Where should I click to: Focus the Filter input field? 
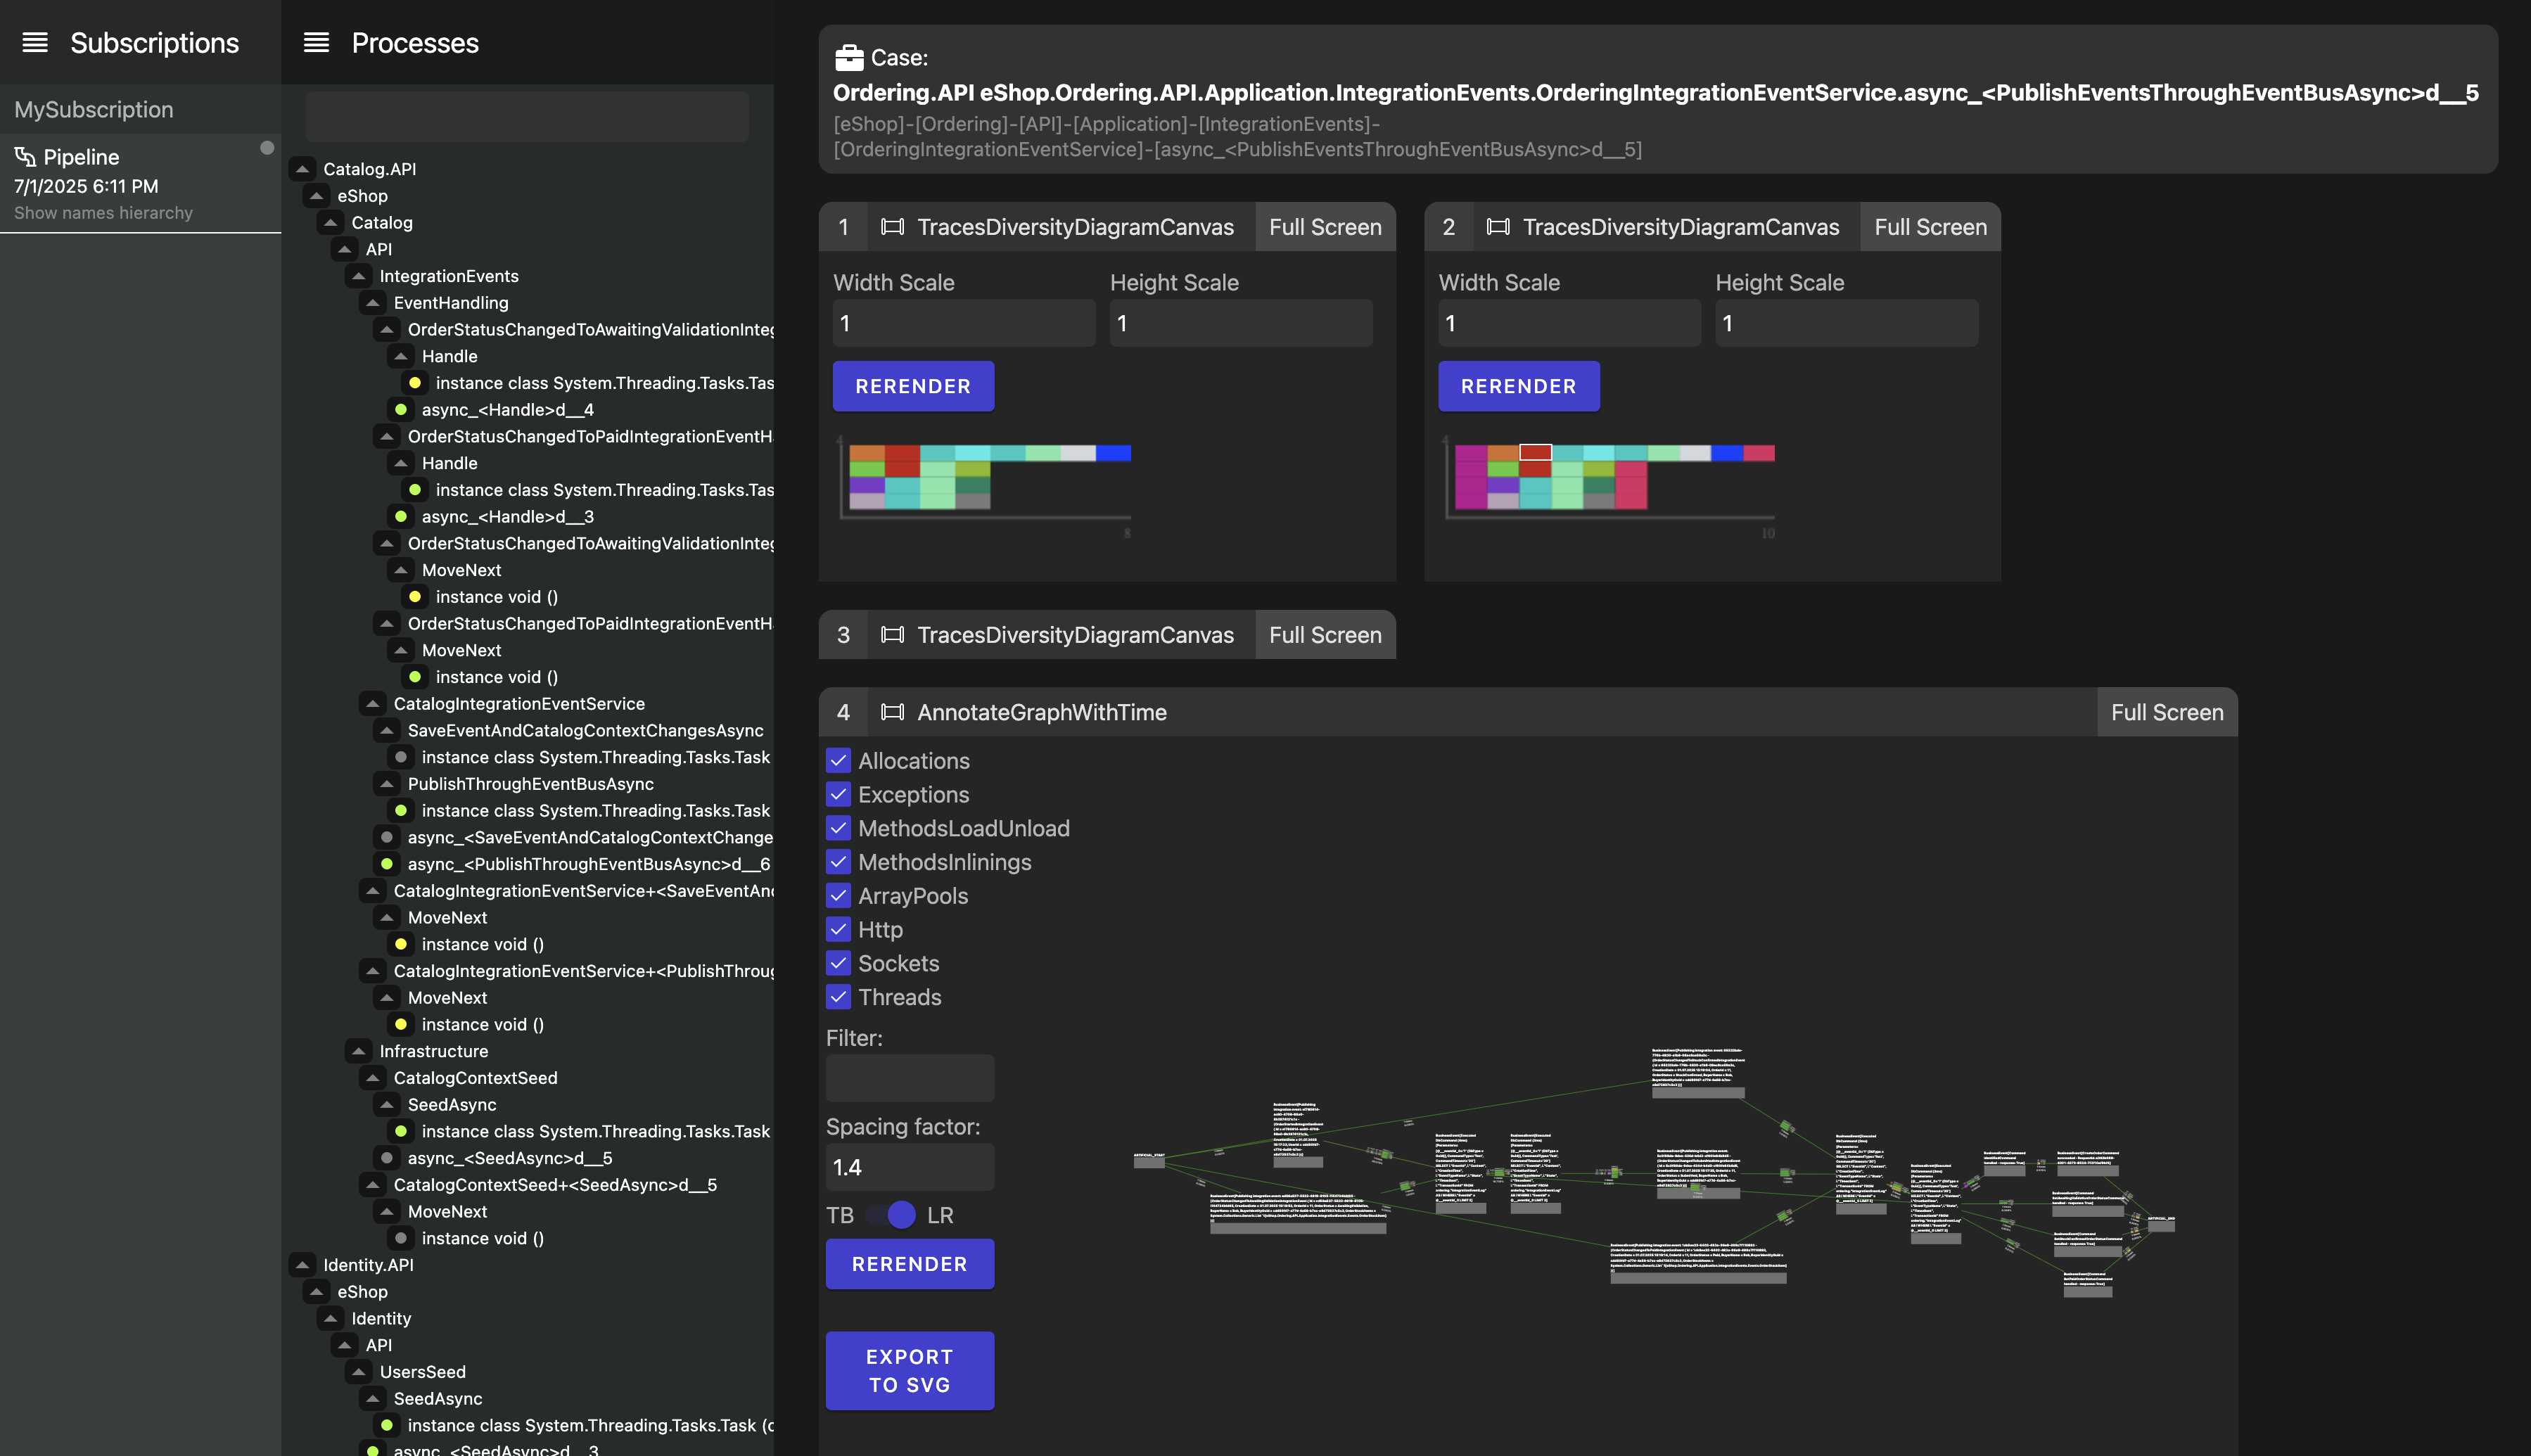[909, 1078]
